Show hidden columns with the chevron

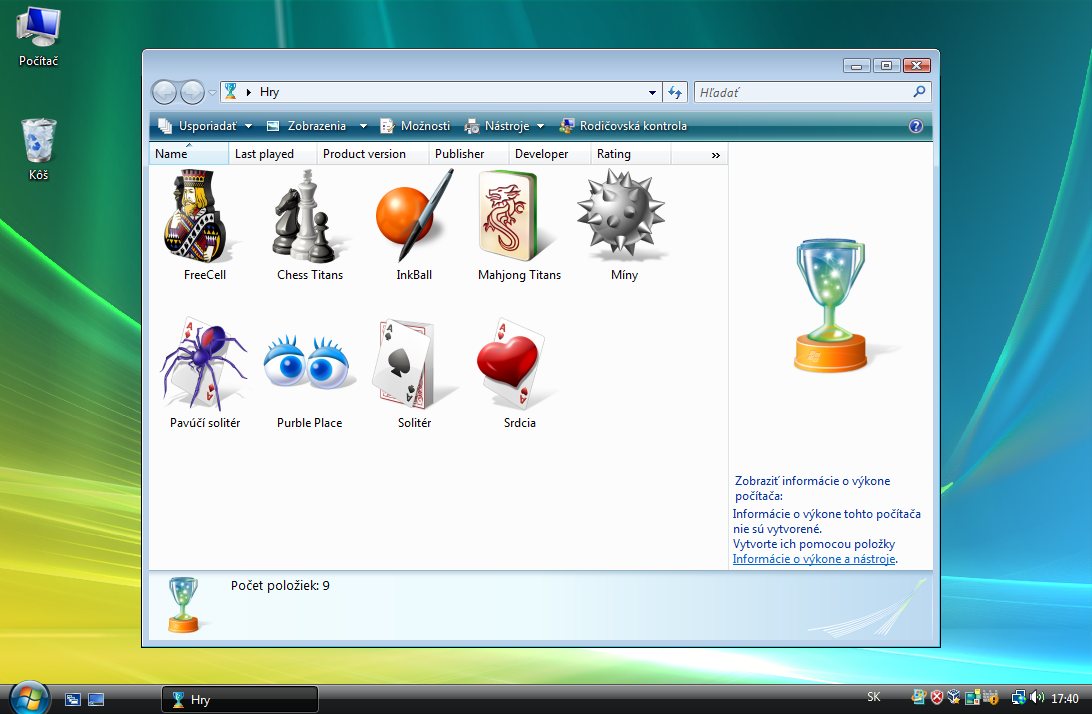715,155
